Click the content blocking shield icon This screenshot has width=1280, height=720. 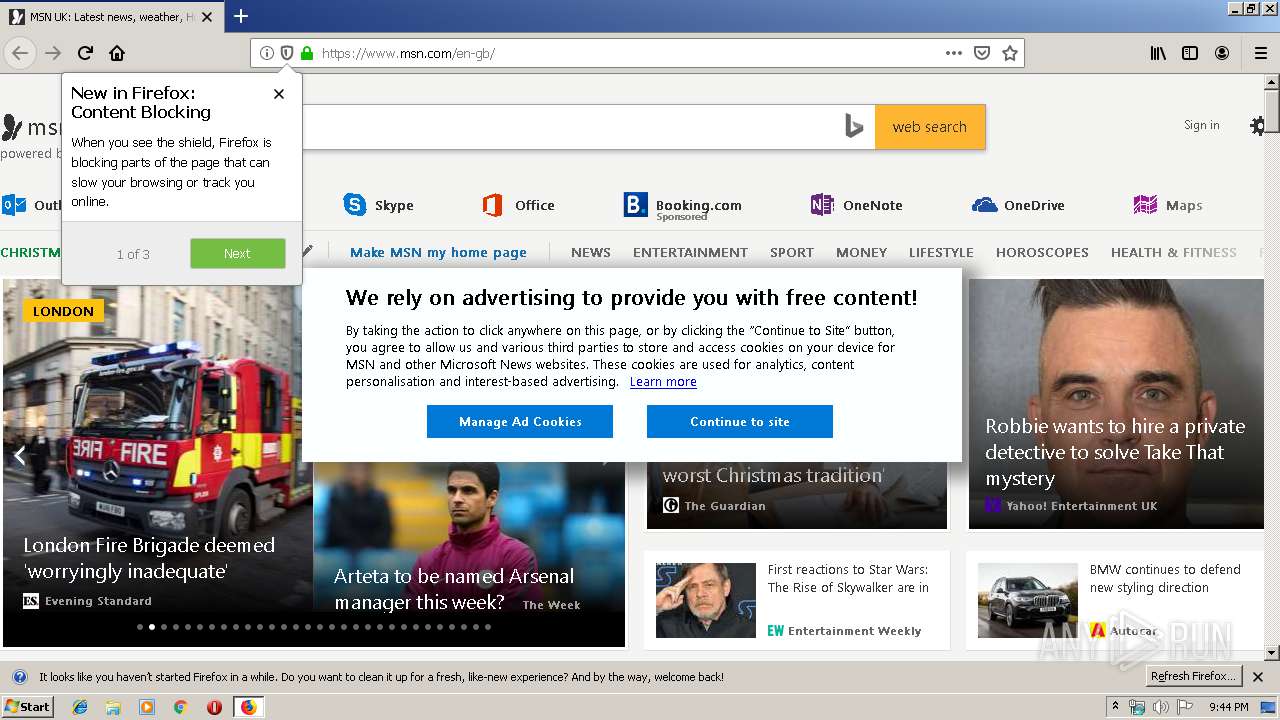[x=286, y=53]
